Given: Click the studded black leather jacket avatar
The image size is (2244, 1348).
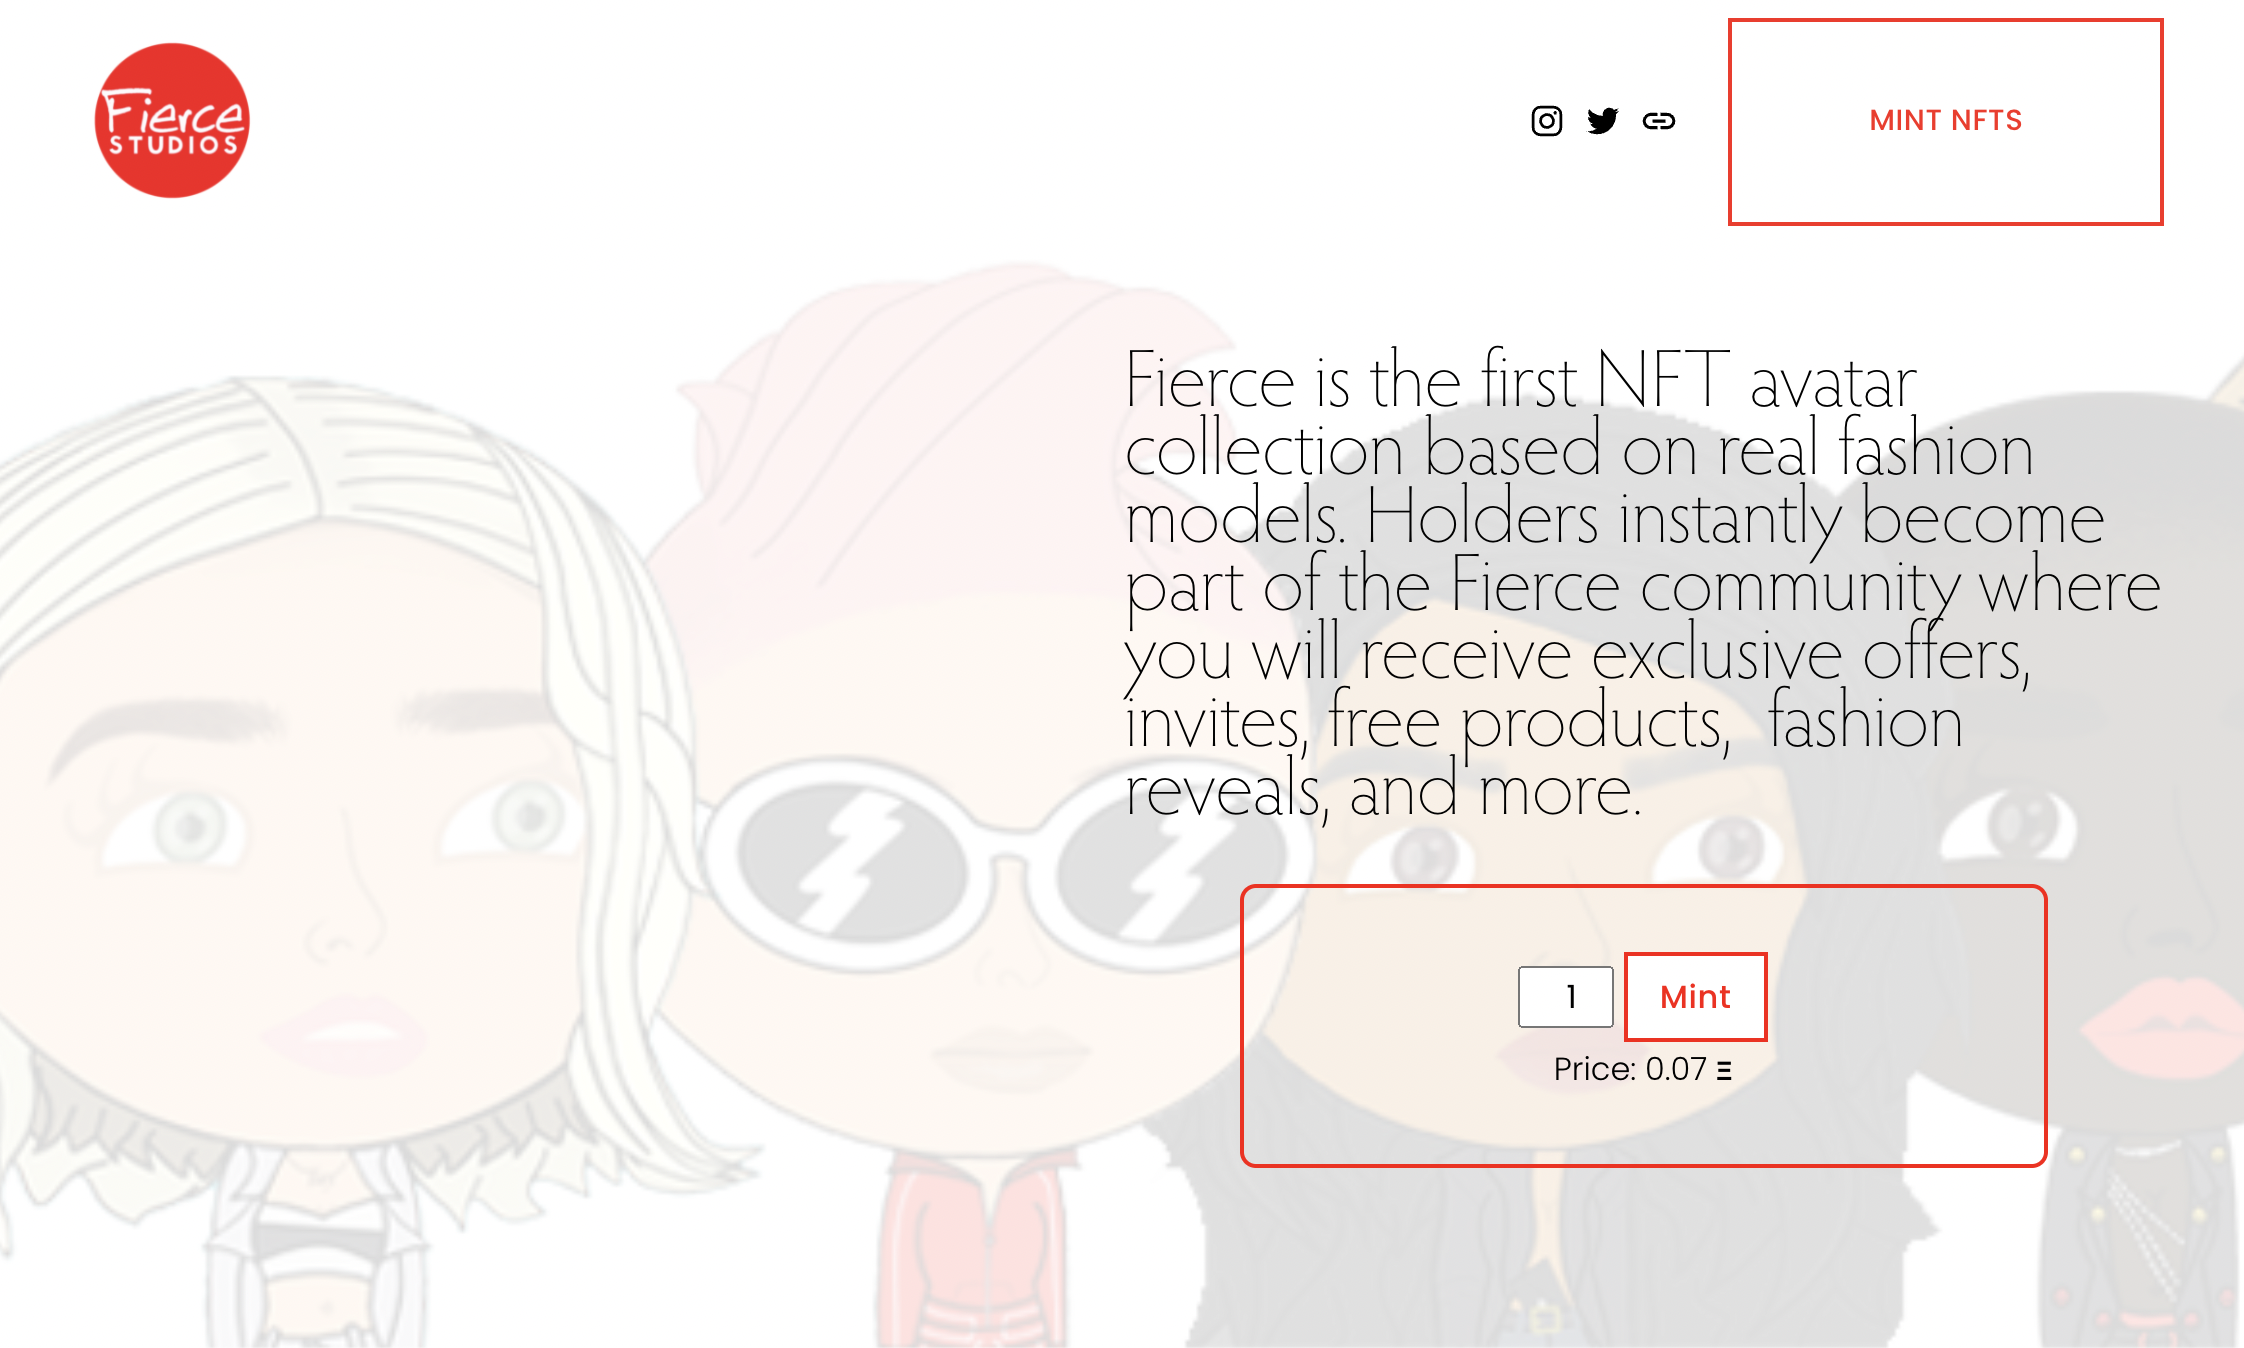Looking at the screenshot, I should [2130, 1240].
